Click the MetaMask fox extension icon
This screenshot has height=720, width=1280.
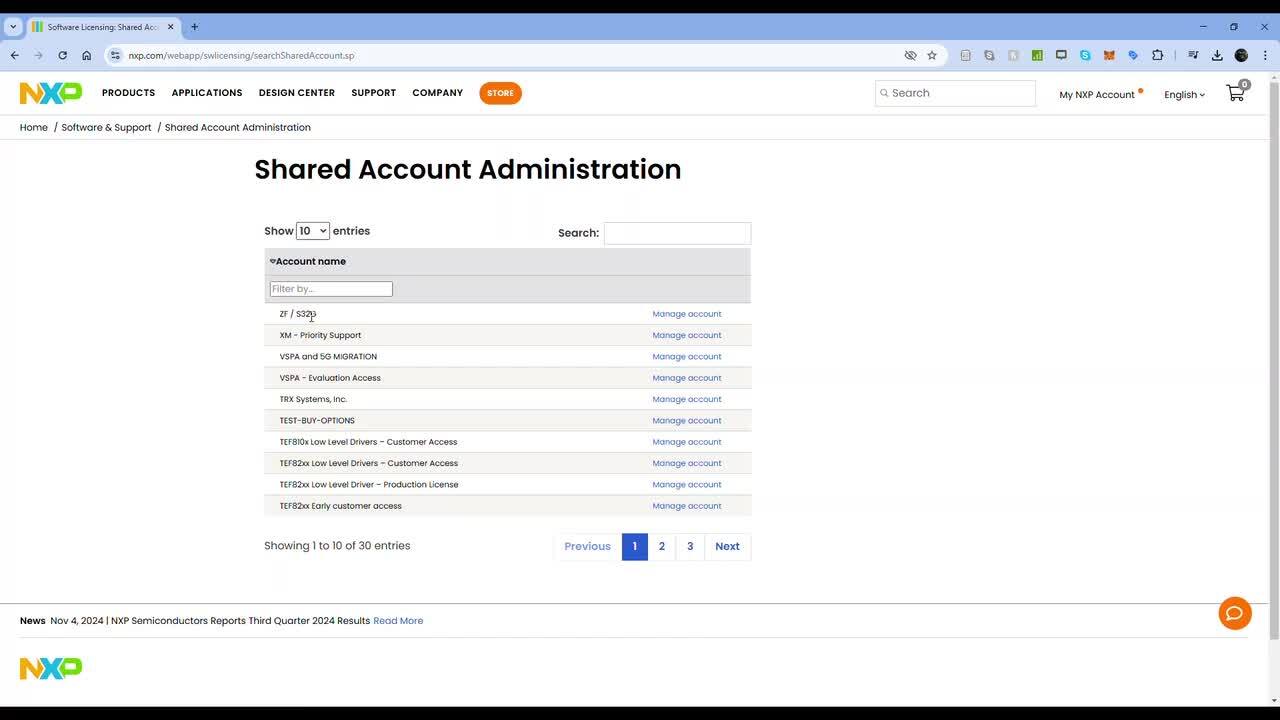click(1109, 56)
